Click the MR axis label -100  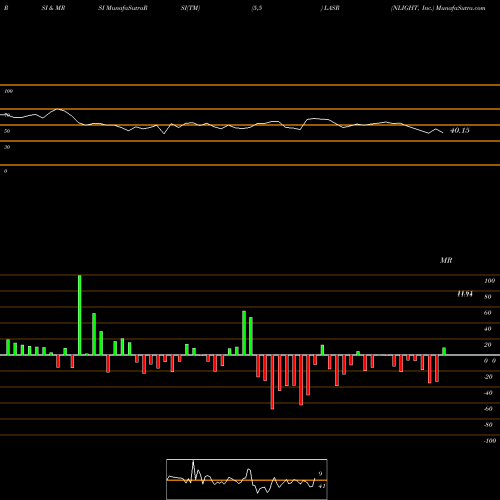[x=489, y=441]
